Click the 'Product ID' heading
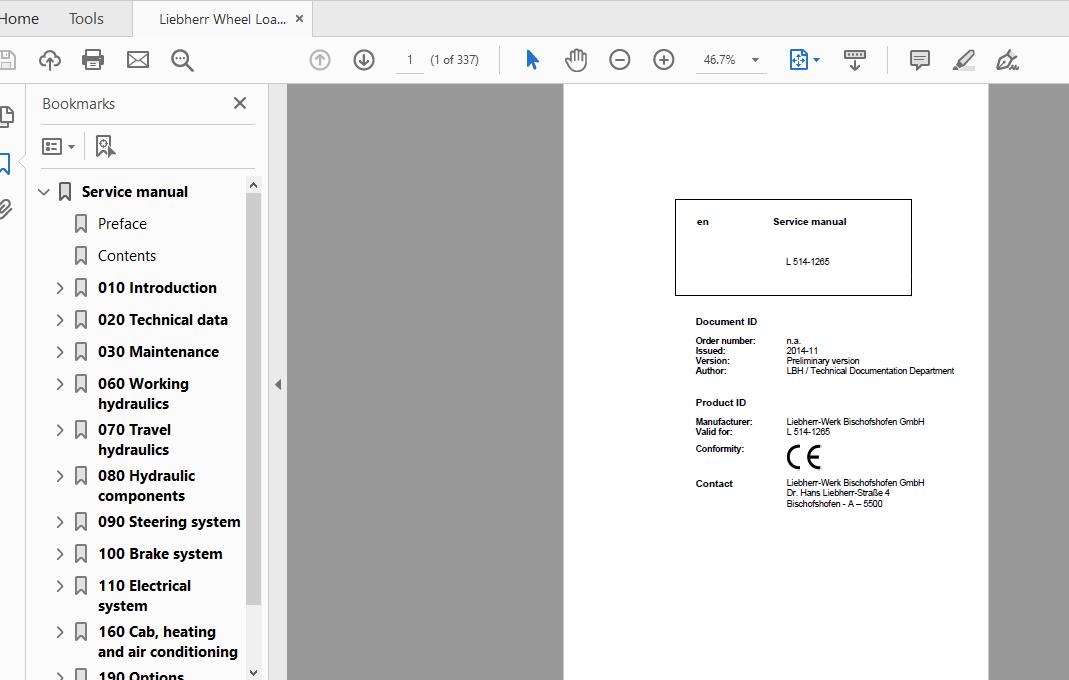The image size is (1069, 680). click(x=721, y=402)
